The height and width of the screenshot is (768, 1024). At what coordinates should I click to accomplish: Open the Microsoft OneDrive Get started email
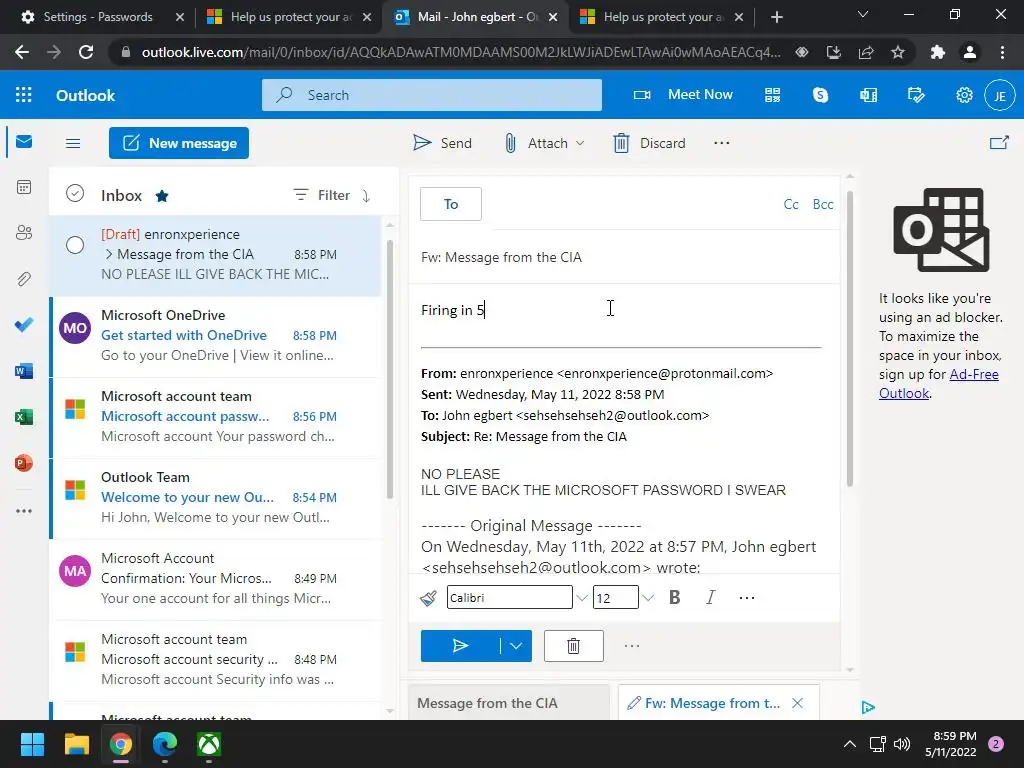click(217, 336)
